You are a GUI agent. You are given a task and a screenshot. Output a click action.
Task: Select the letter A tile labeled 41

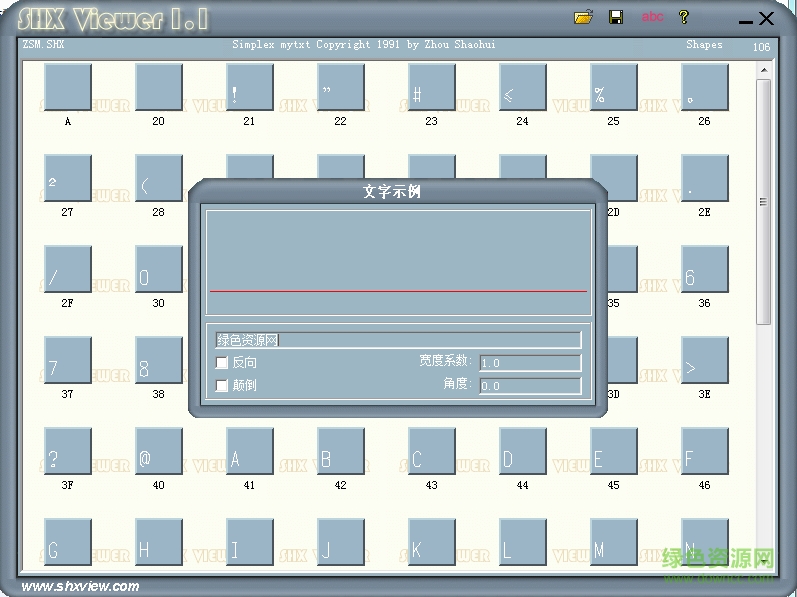coord(250,451)
